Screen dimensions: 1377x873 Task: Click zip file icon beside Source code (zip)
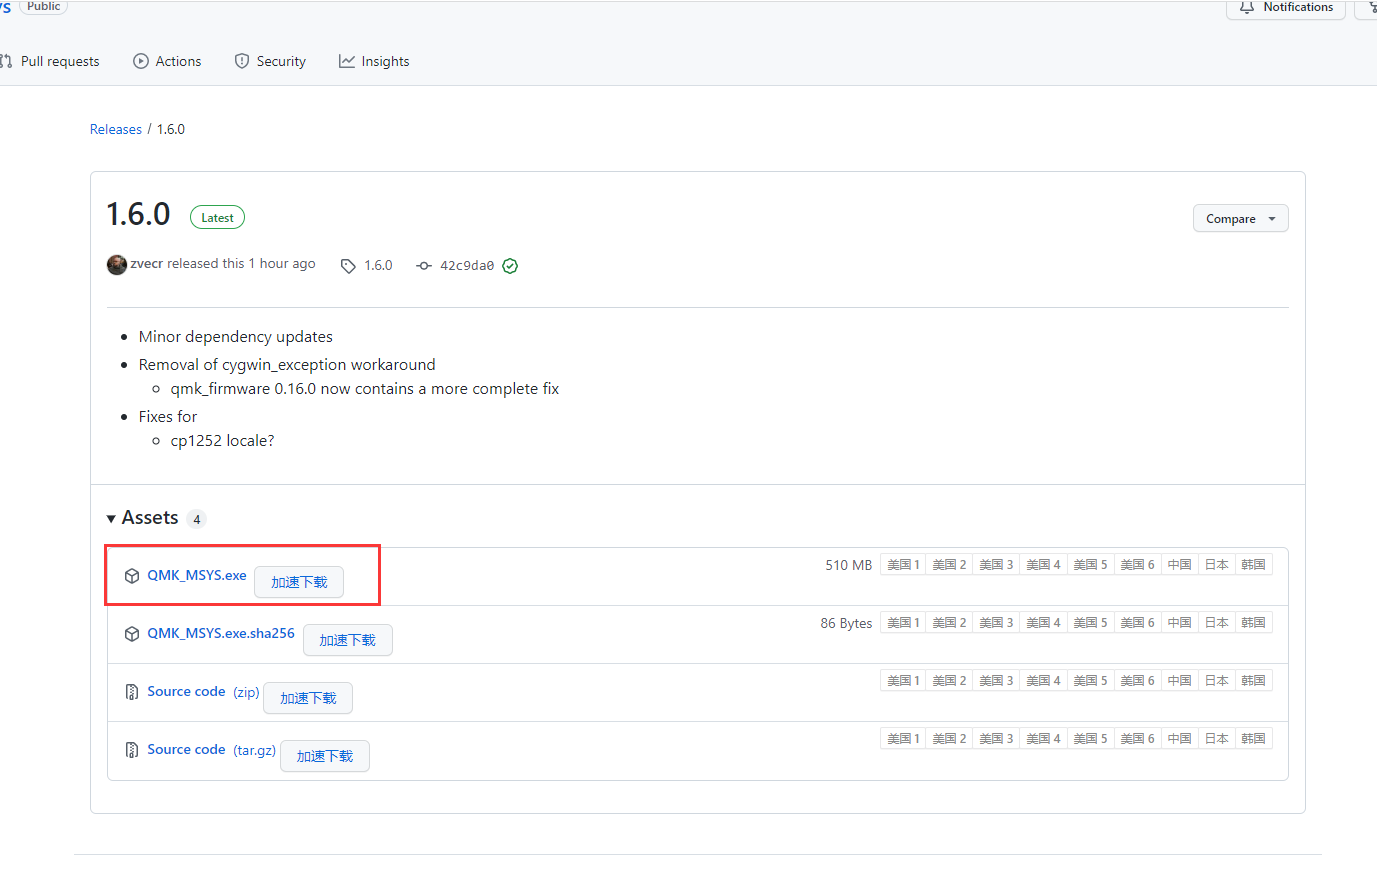pos(132,692)
